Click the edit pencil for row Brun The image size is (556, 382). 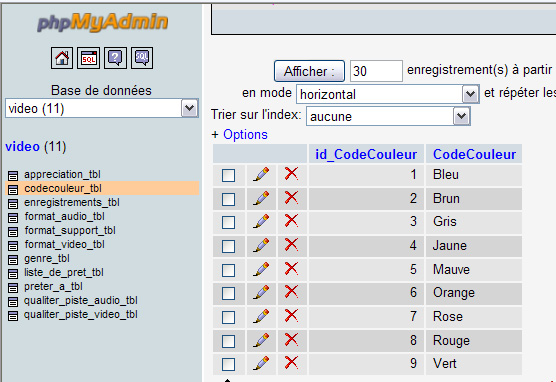[261, 198]
